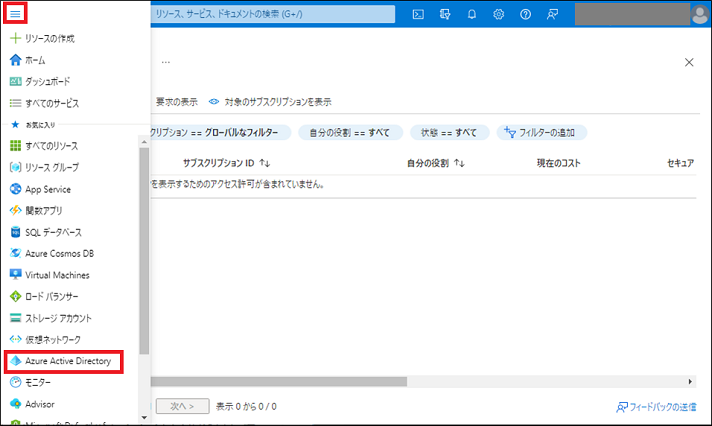This screenshot has height=426, width=712.
Task: Click the モニター gauge icon
Action: tap(15, 382)
